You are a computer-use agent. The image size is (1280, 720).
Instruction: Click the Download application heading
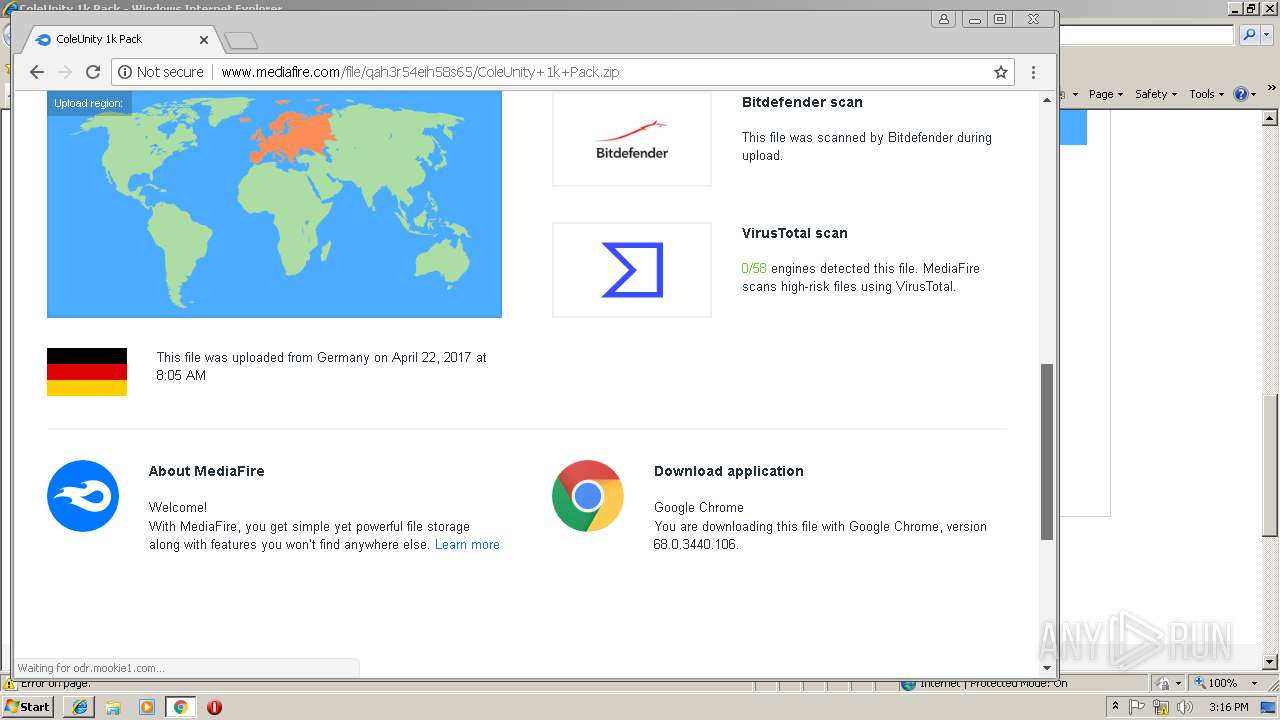729,471
